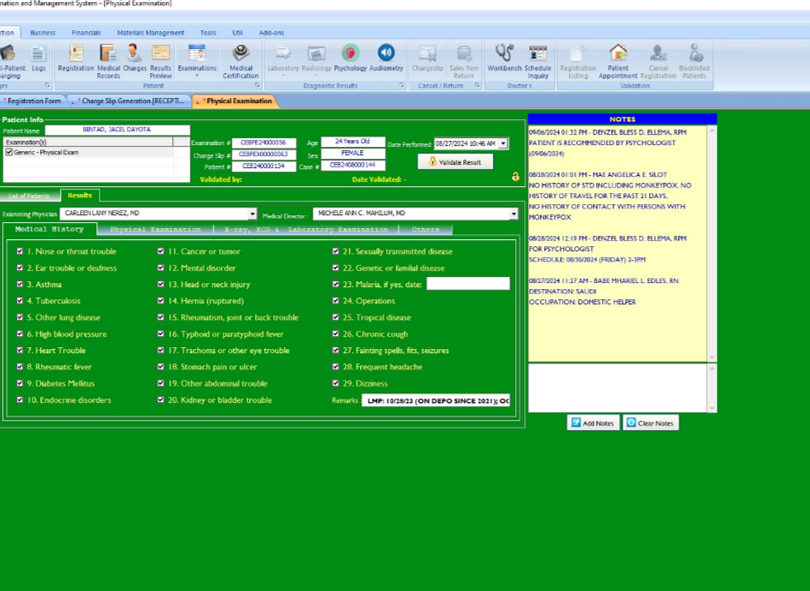Image resolution: width=810 pixels, height=591 pixels.
Task: Click the Malaria date input field
Action: [x=468, y=284]
